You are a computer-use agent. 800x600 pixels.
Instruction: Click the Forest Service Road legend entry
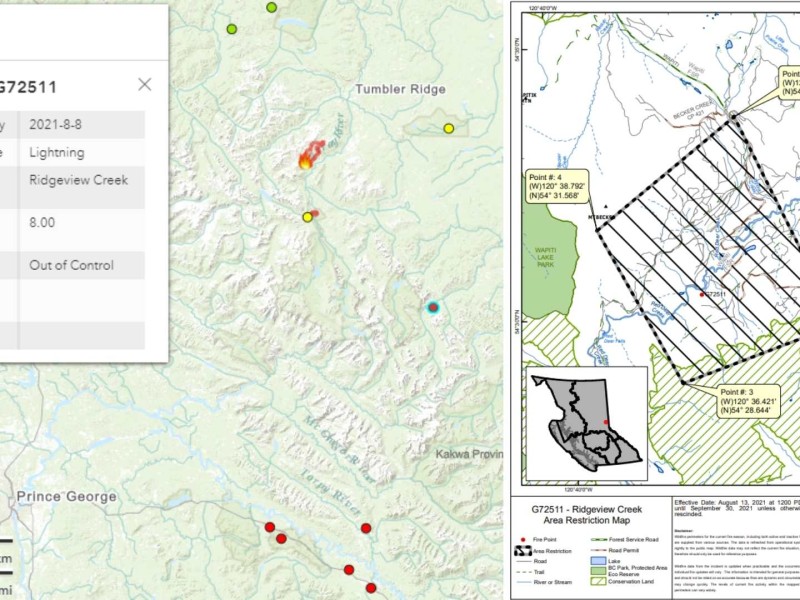click(x=625, y=539)
